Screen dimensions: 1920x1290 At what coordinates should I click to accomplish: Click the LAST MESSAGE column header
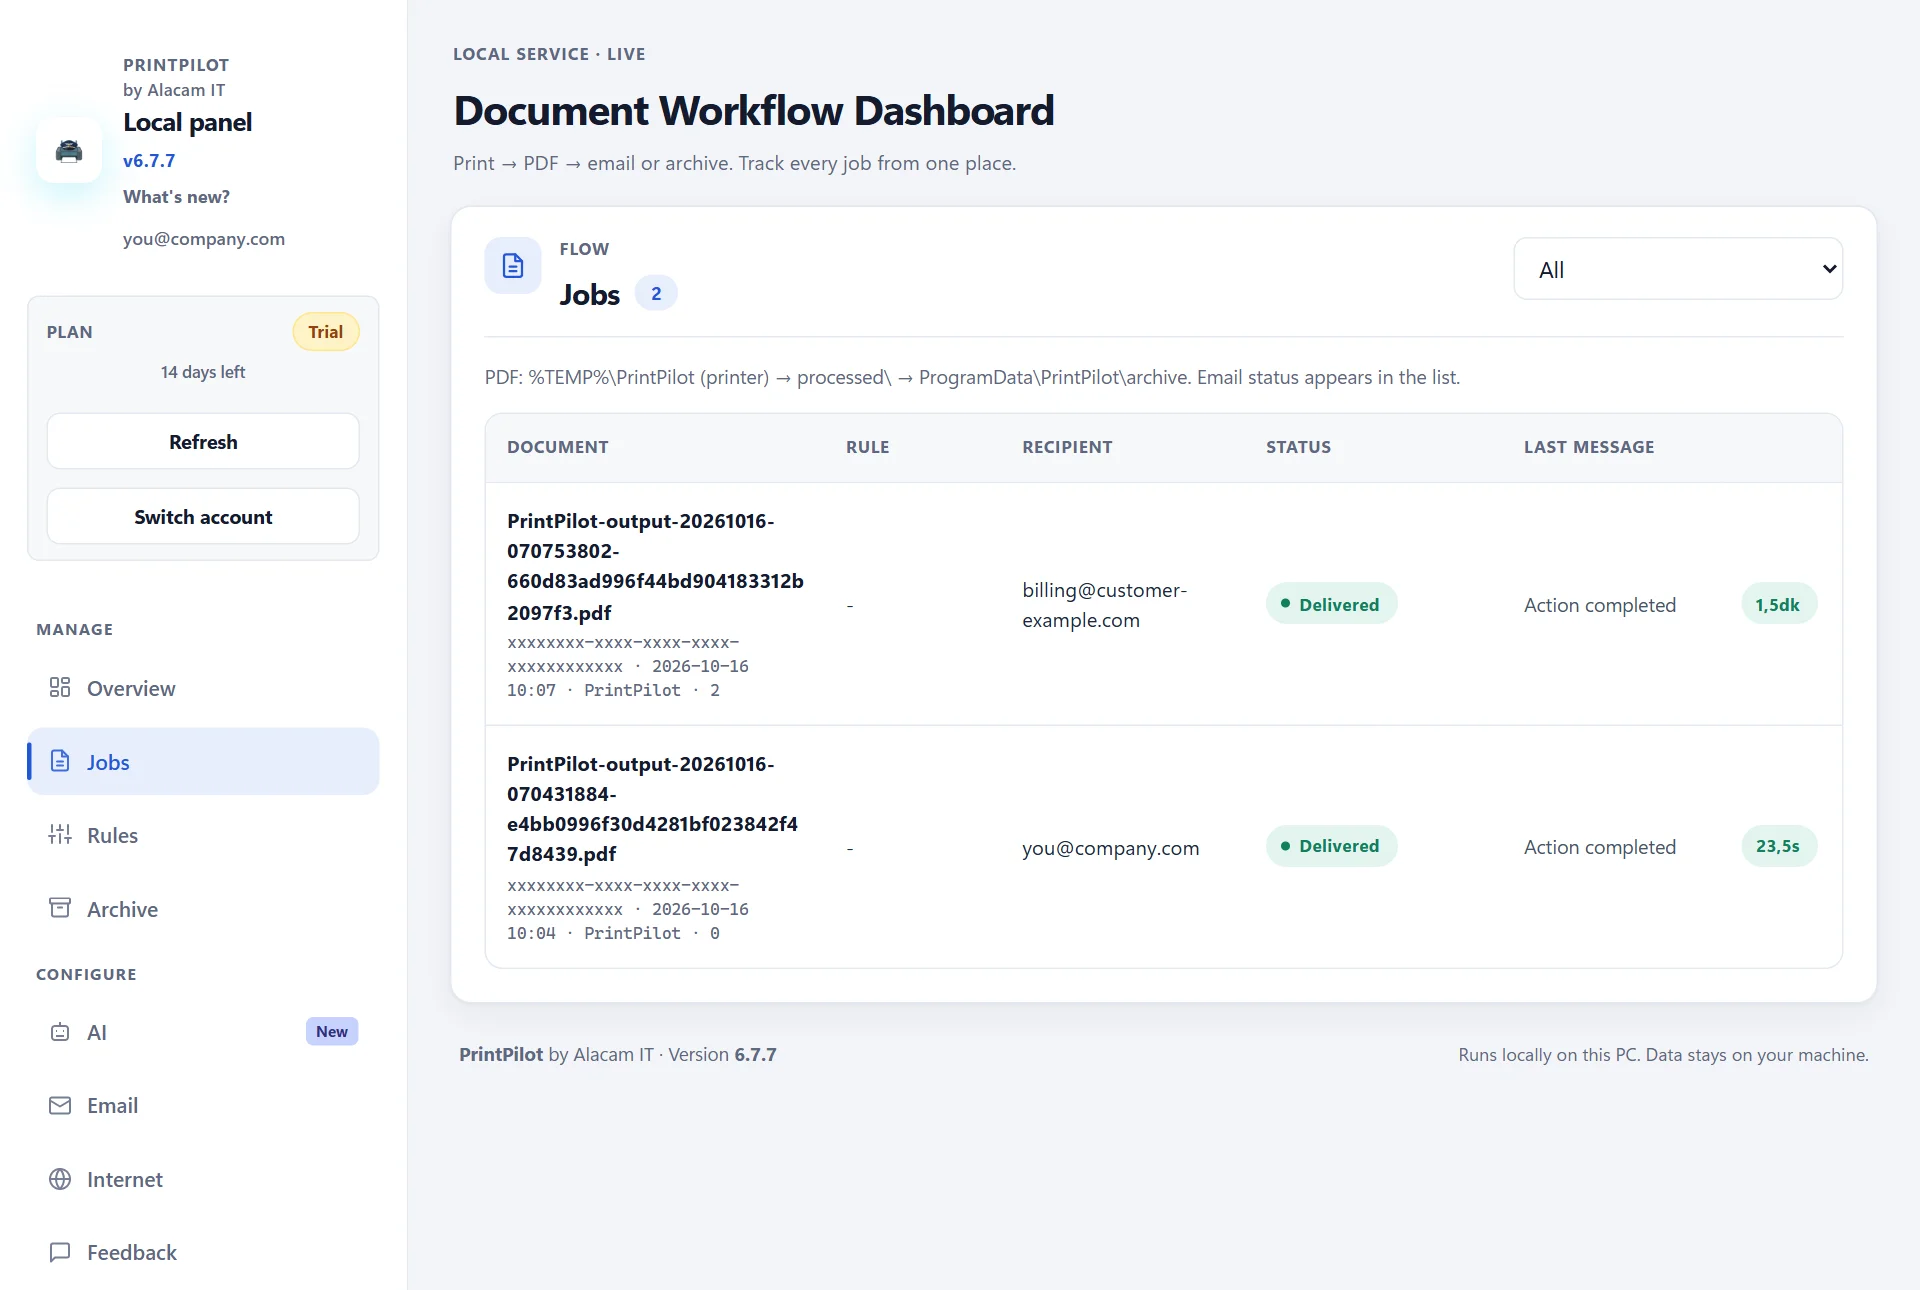click(1589, 447)
